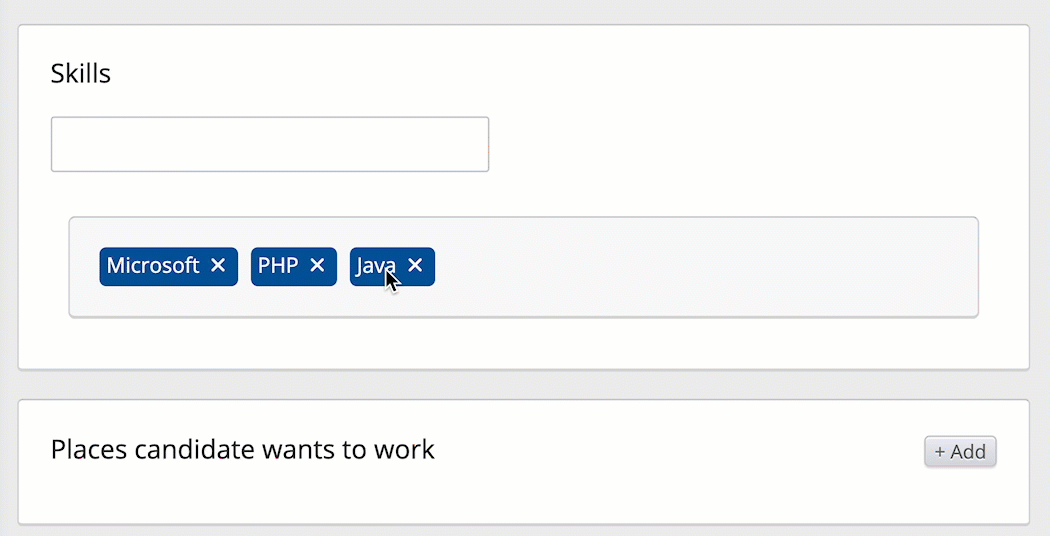Click the word "Places" in the lower heading
The width and height of the screenshot is (1050, 536).
[x=88, y=450]
